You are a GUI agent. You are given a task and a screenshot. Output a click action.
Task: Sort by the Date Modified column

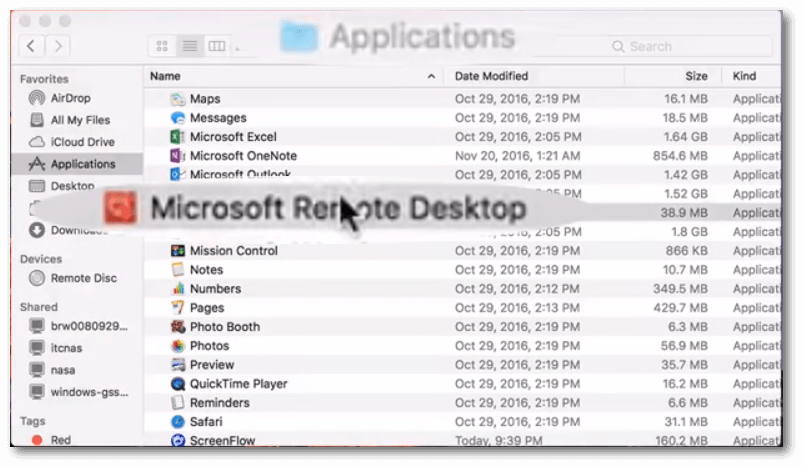click(x=534, y=76)
